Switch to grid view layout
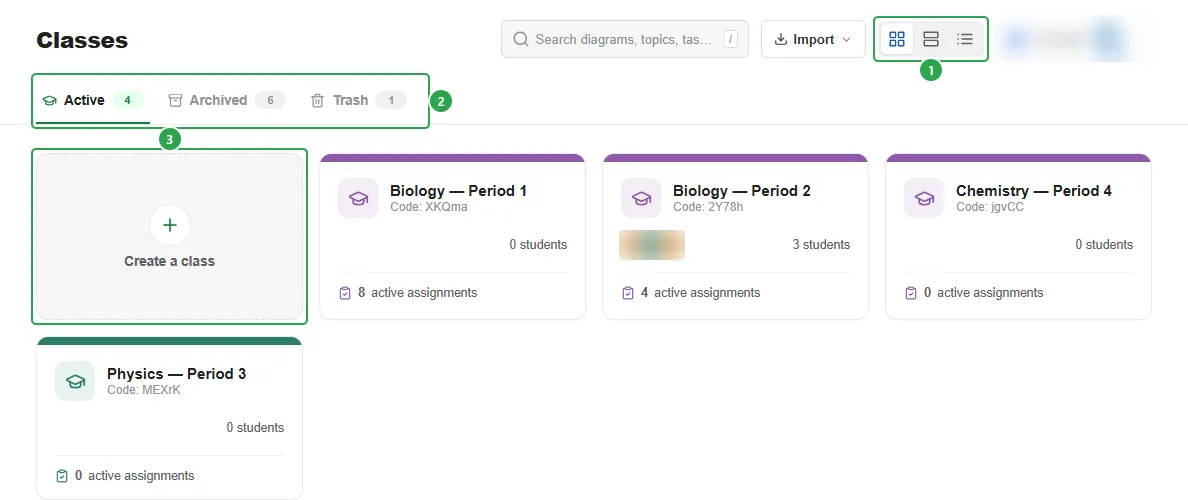1188x500 pixels. 897,39
